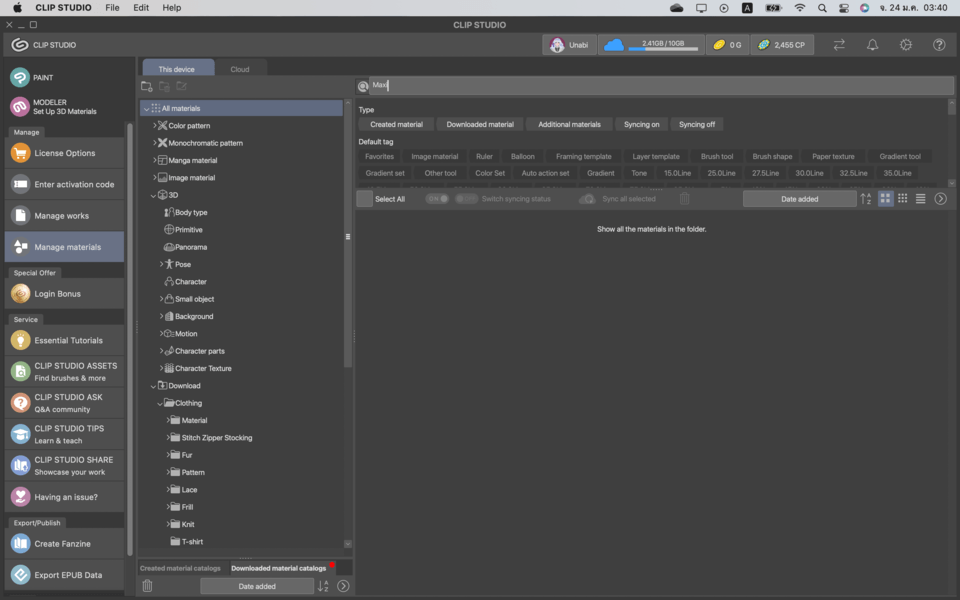Collapse the All materials tree
This screenshot has width=960, height=600.
pyautogui.click(x=146, y=108)
